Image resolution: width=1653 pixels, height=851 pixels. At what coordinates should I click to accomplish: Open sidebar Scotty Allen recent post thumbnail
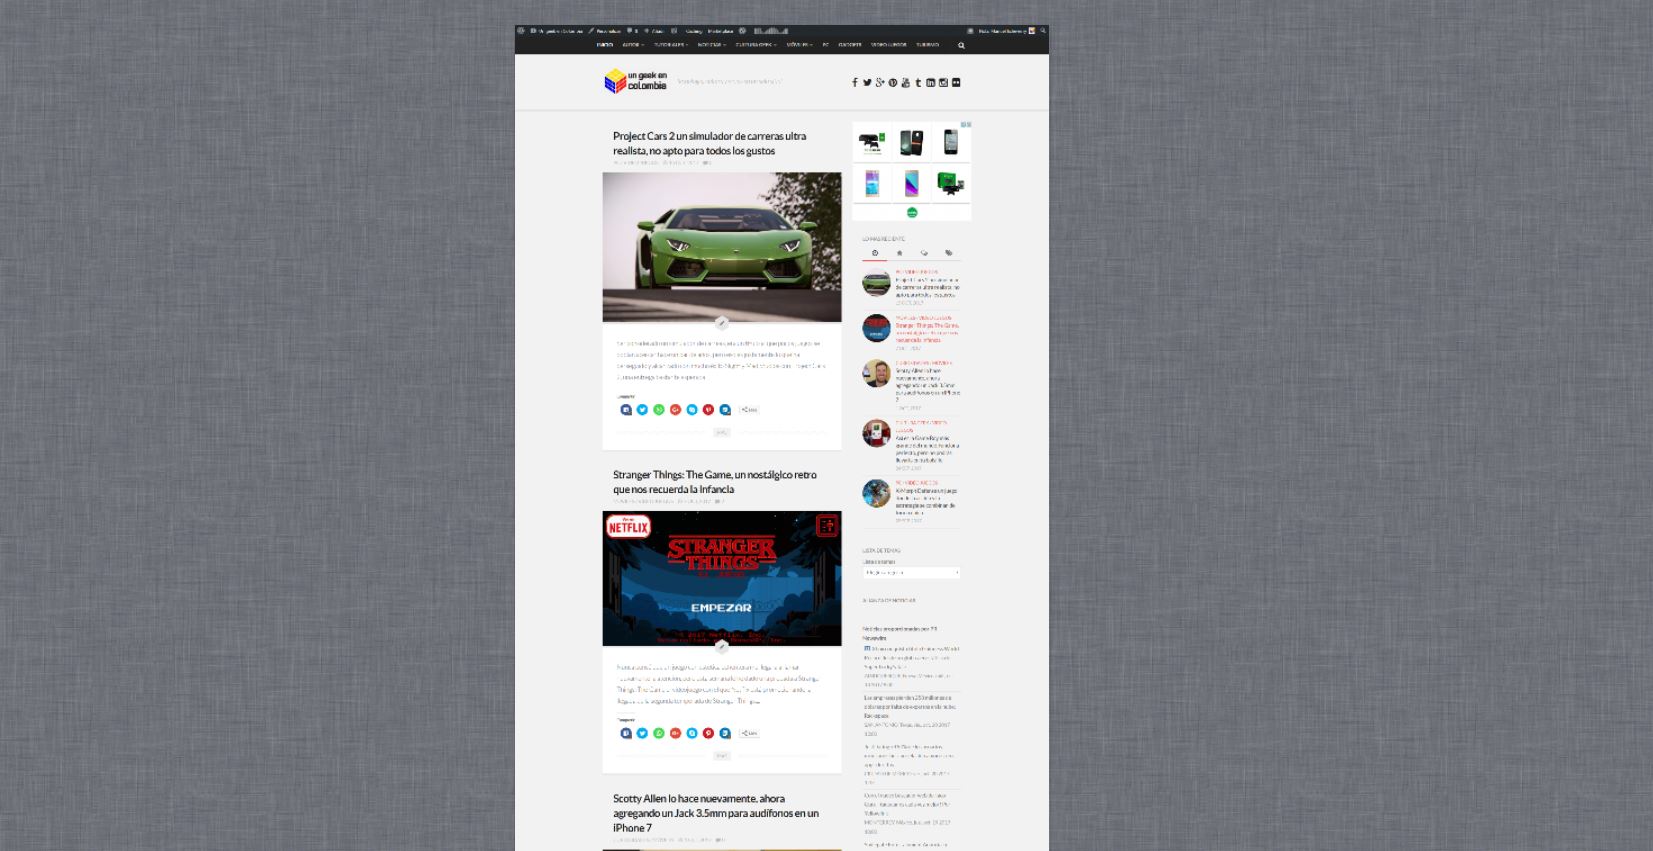(x=876, y=373)
